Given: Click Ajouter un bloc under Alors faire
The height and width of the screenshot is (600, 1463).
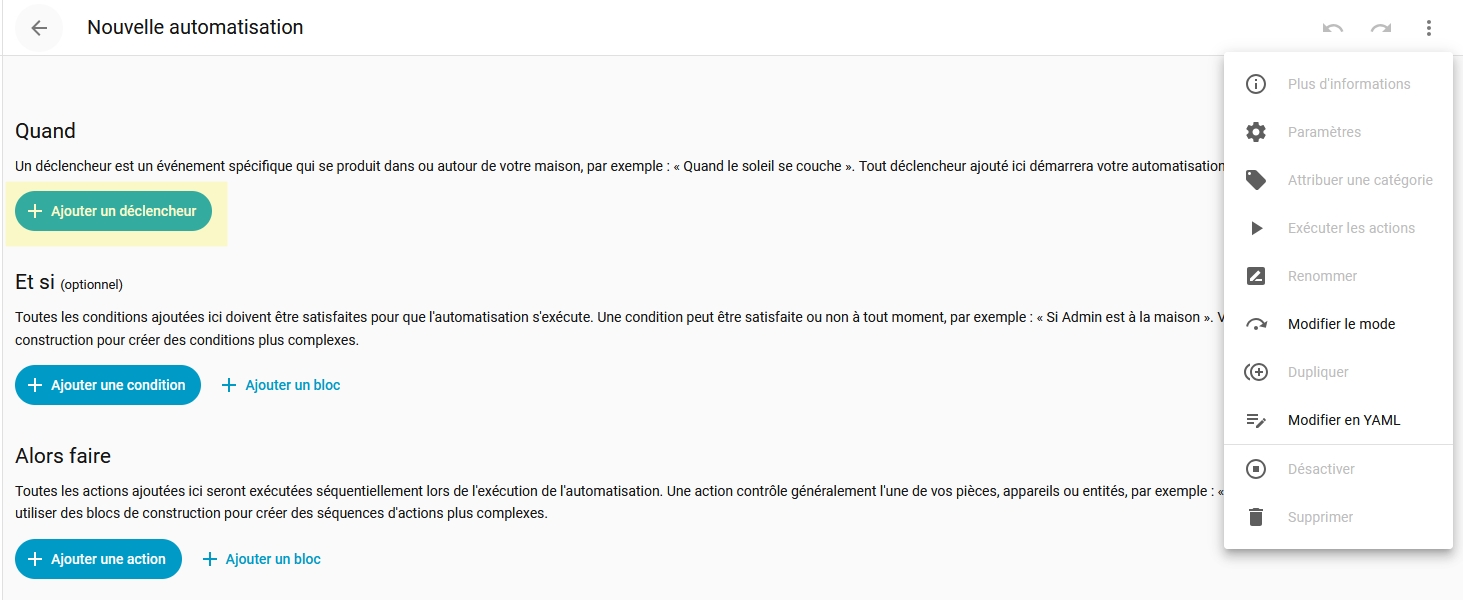Looking at the screenshot, I should point(262,559).
